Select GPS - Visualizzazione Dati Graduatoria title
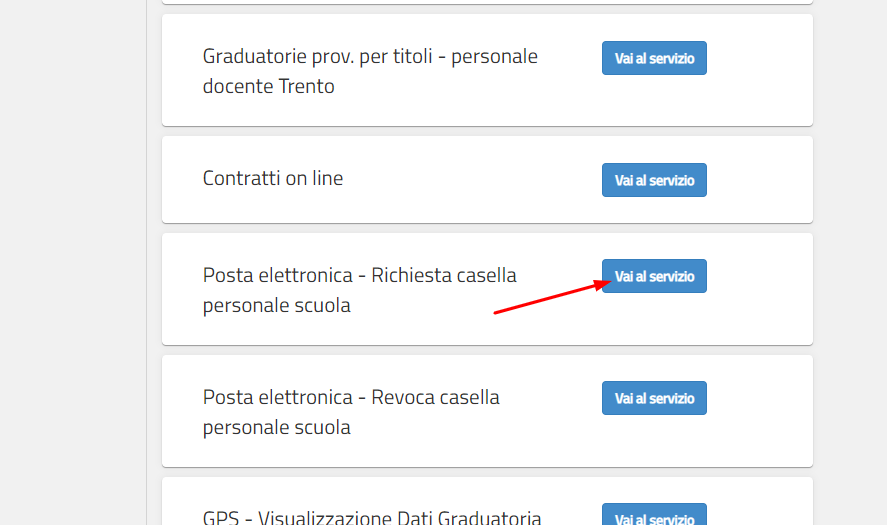The height and width of the screenshot is (525, 887). tap(372, 517)
